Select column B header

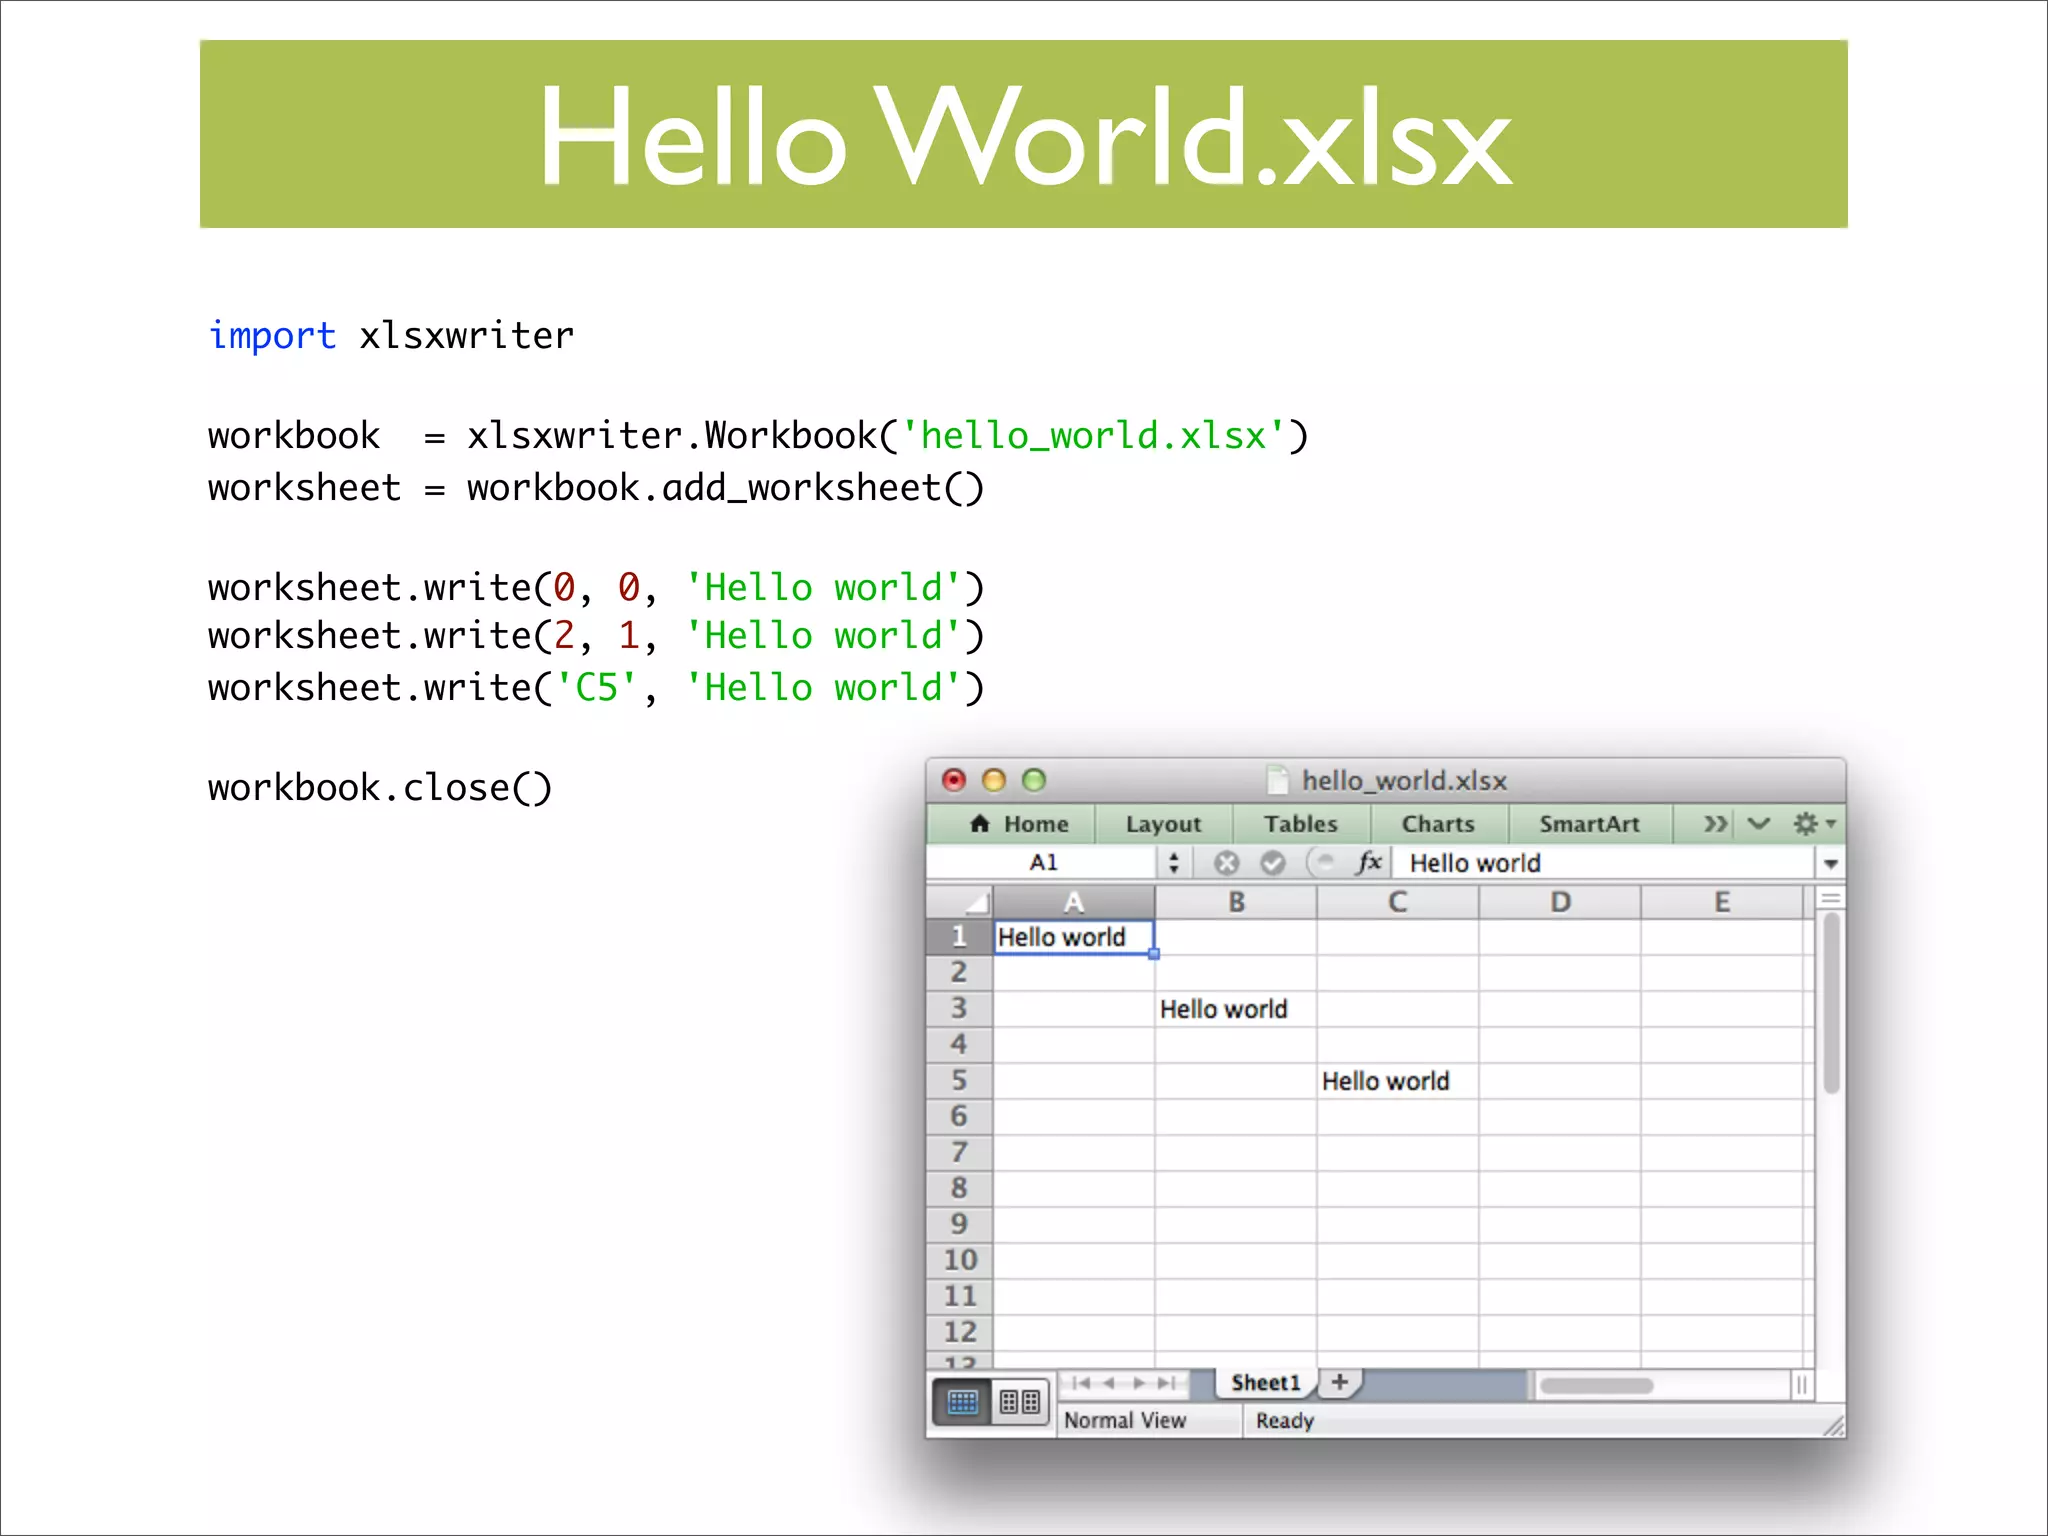click(x=1236, y=903)
